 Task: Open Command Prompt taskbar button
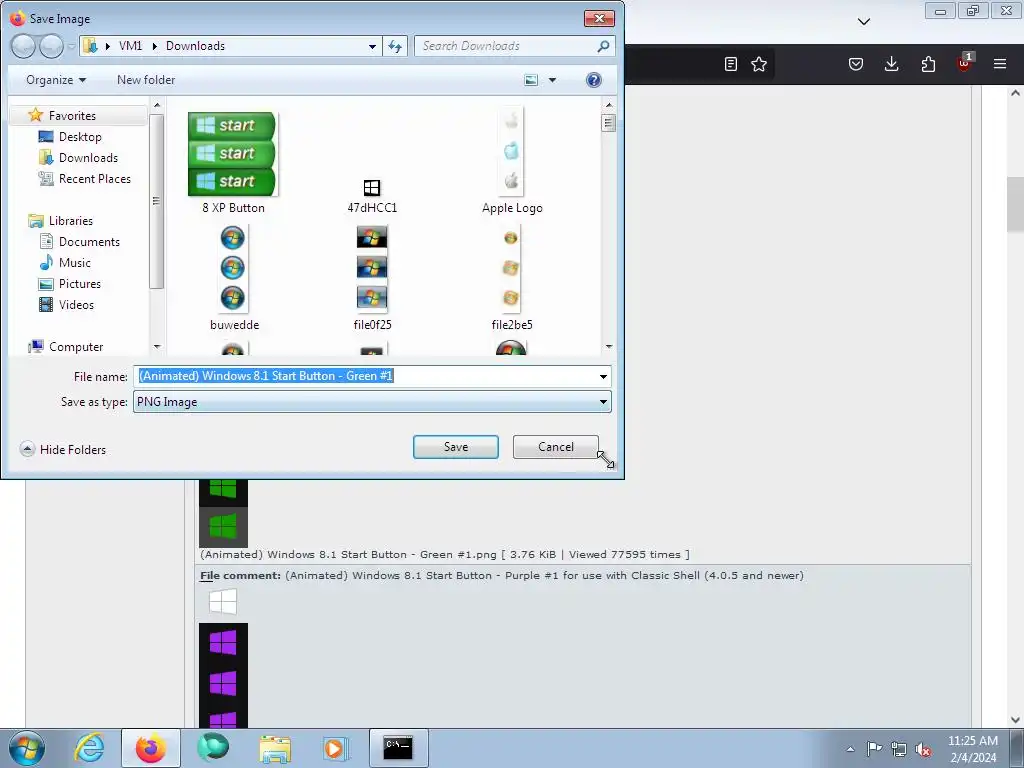pos(398,748)
